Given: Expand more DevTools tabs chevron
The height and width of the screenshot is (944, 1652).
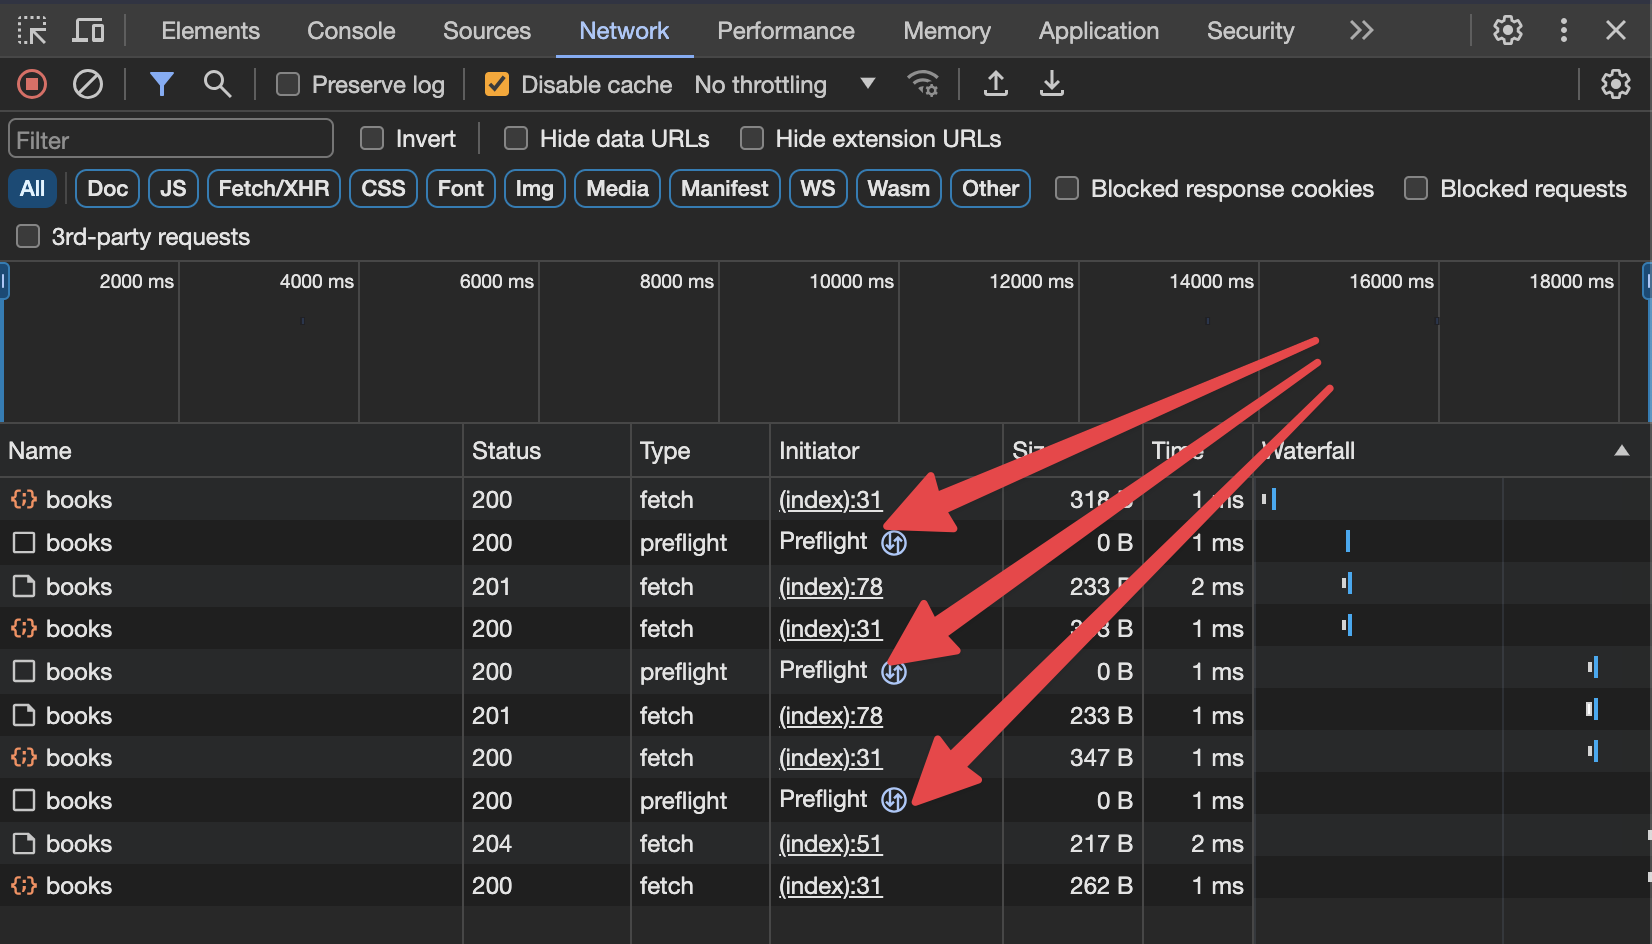Looking at the screenshot, I should pos(1361,31).
